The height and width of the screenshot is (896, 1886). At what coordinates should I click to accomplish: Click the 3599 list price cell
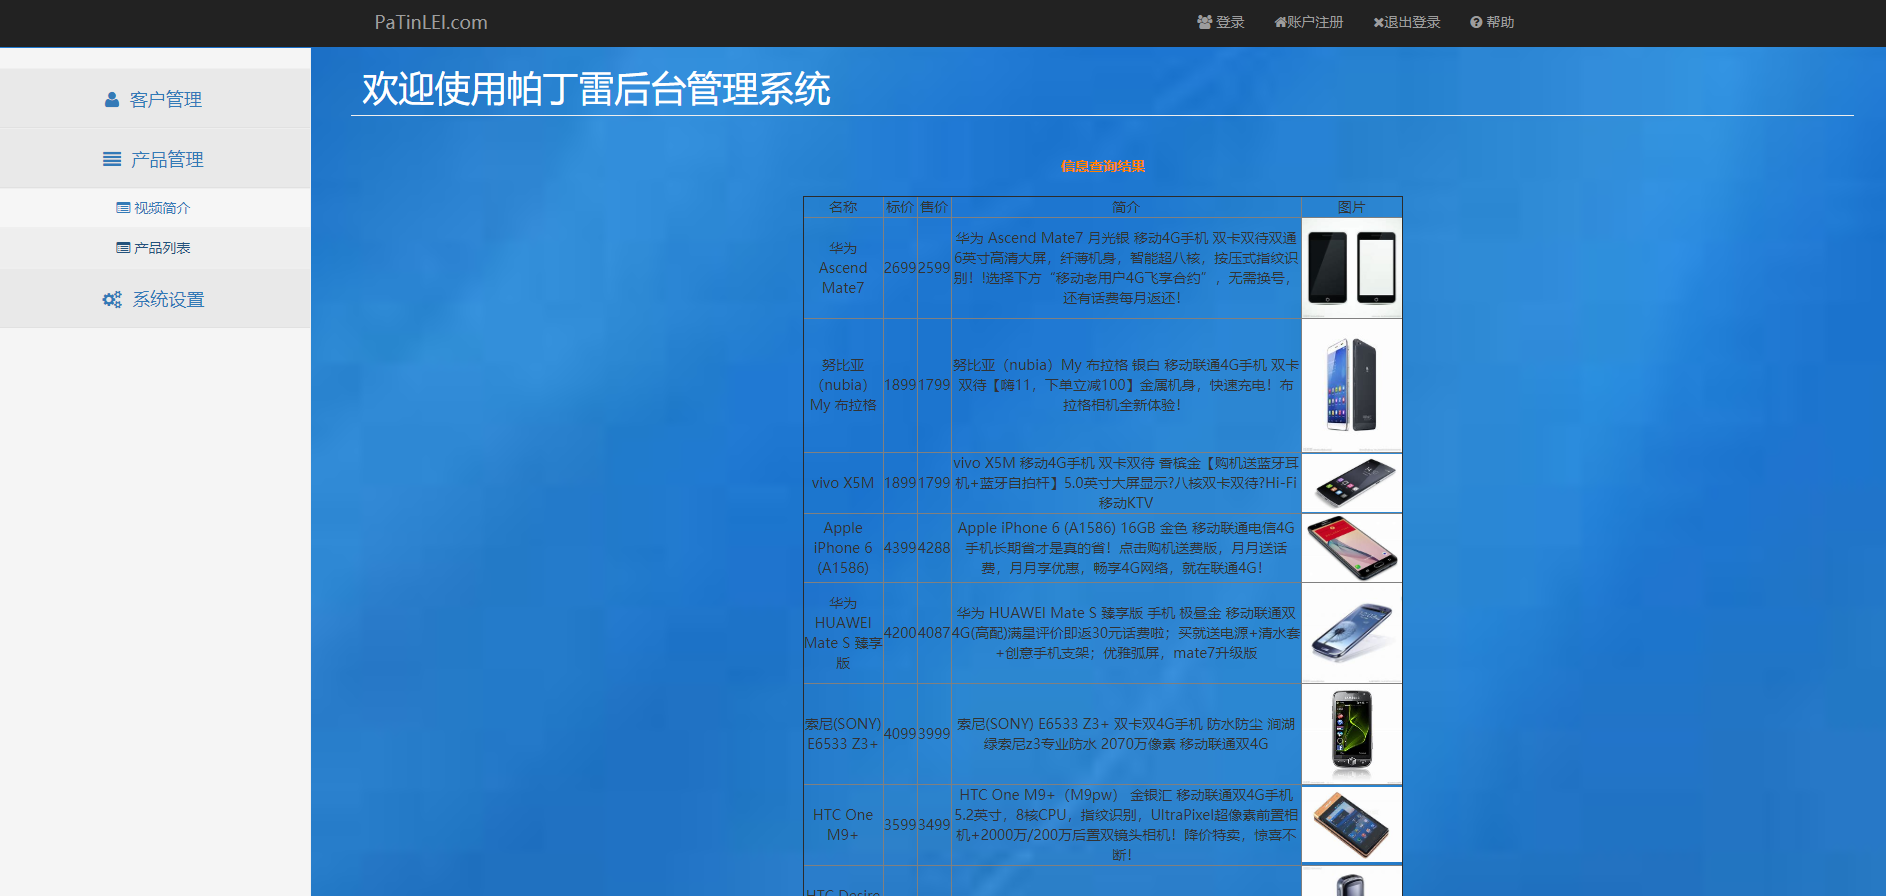point(900,825)
